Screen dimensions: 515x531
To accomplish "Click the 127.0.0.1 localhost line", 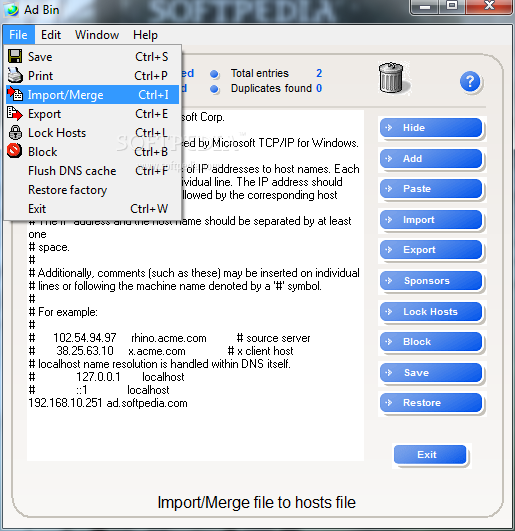I will coord(106,377).
